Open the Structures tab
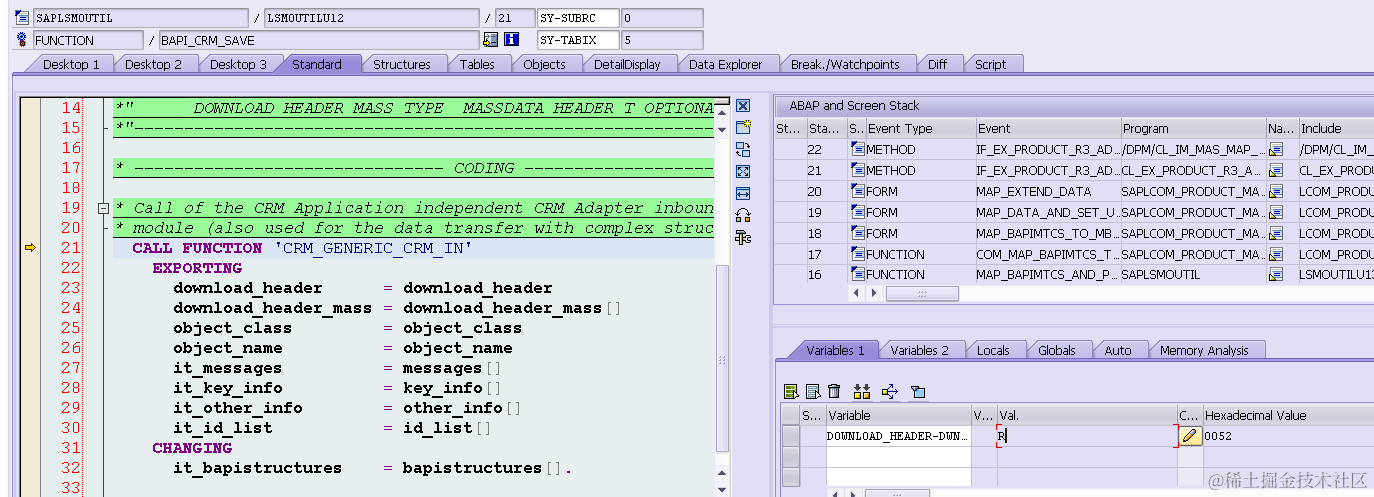1374x497 pixels. coord(402,64)
